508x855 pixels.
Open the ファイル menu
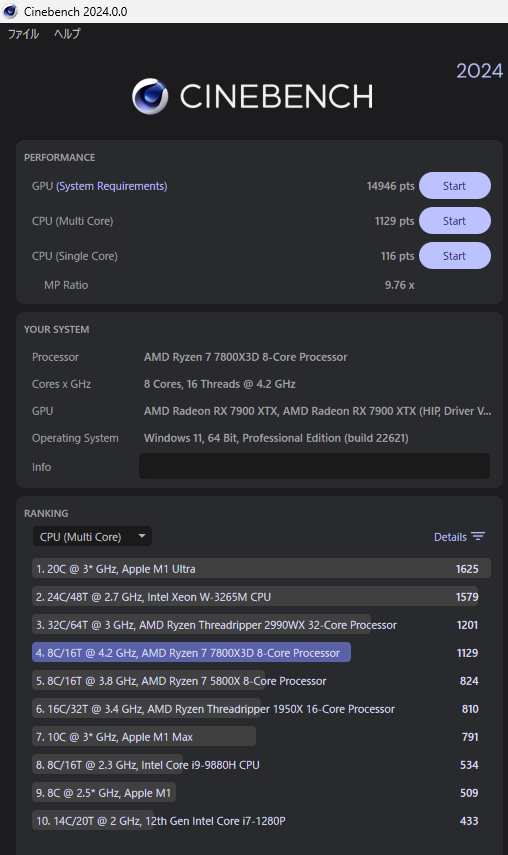click(x=23, y=34)
